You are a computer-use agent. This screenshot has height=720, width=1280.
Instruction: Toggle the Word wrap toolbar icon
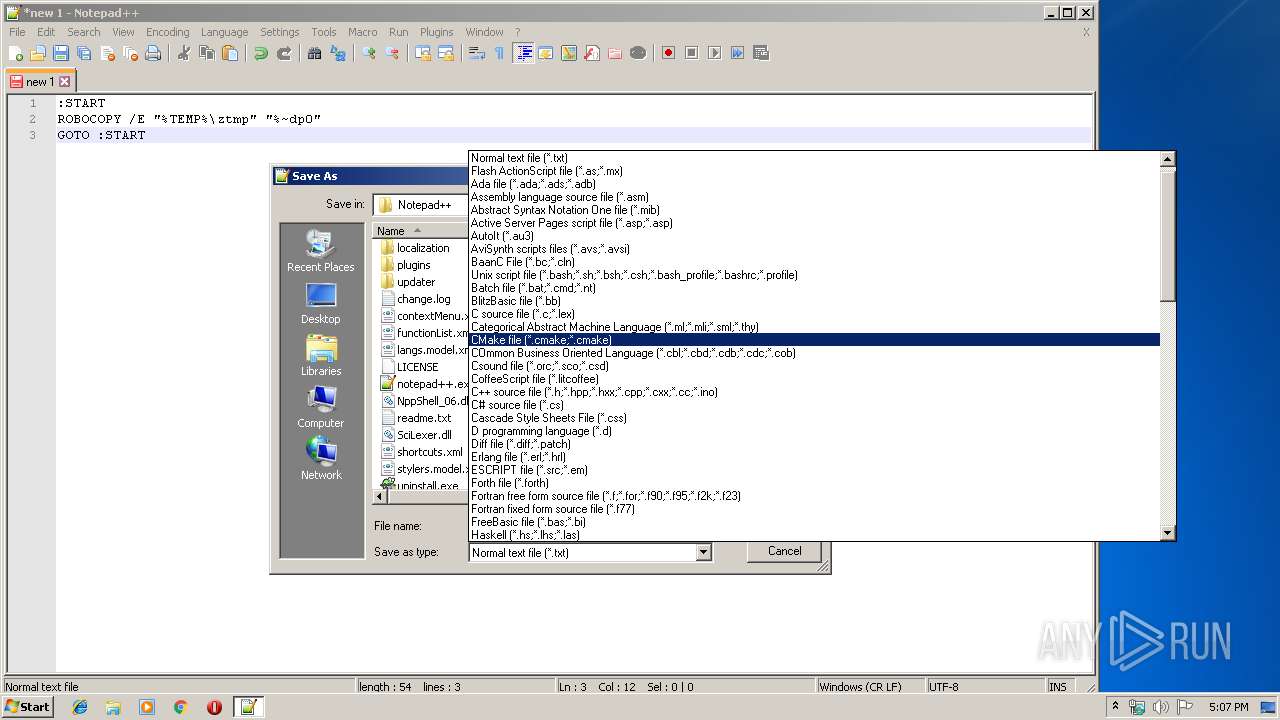pos(477,53)
